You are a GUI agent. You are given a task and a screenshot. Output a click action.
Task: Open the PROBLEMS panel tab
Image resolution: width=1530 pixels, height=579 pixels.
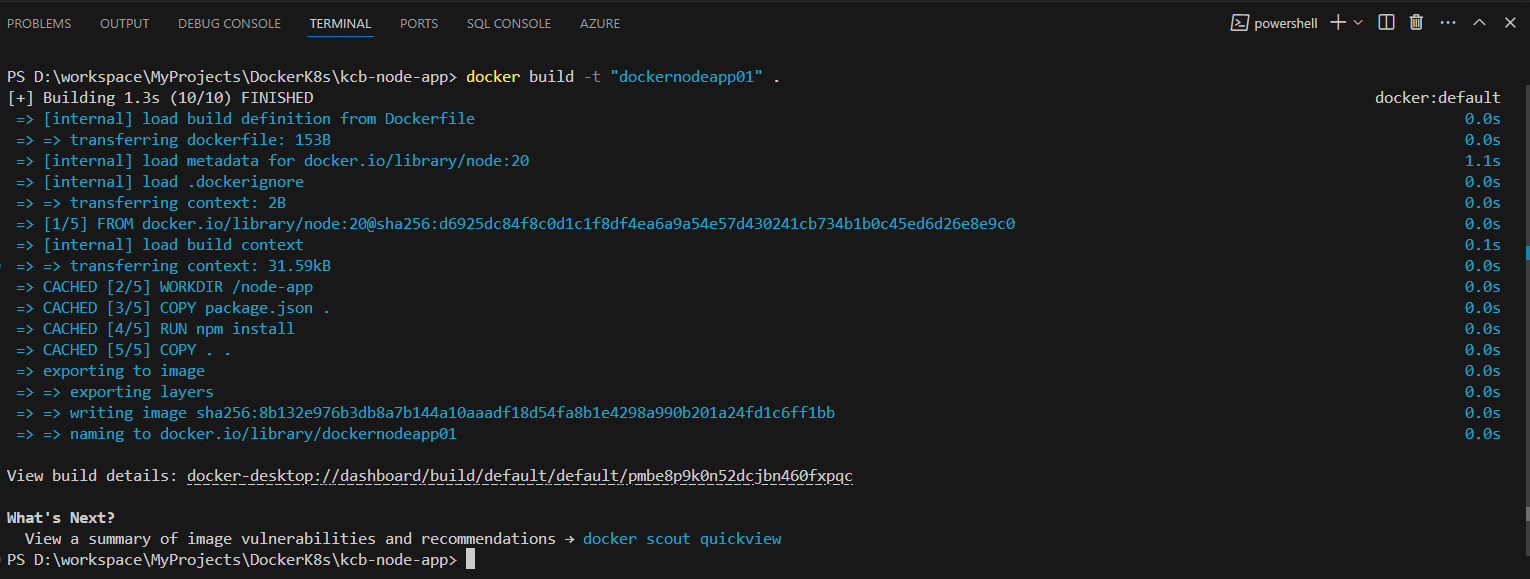click(x=39, y=23)
